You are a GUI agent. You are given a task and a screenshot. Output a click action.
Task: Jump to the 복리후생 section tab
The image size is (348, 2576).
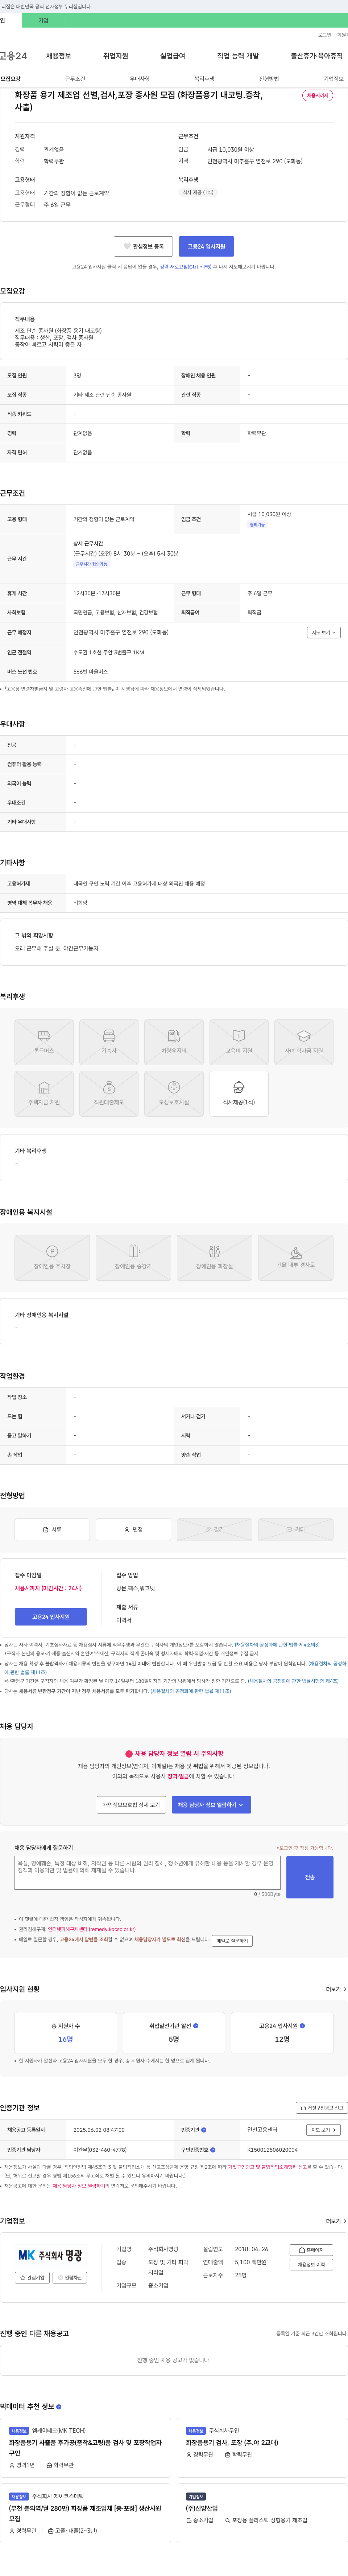[x=204, y=79]
